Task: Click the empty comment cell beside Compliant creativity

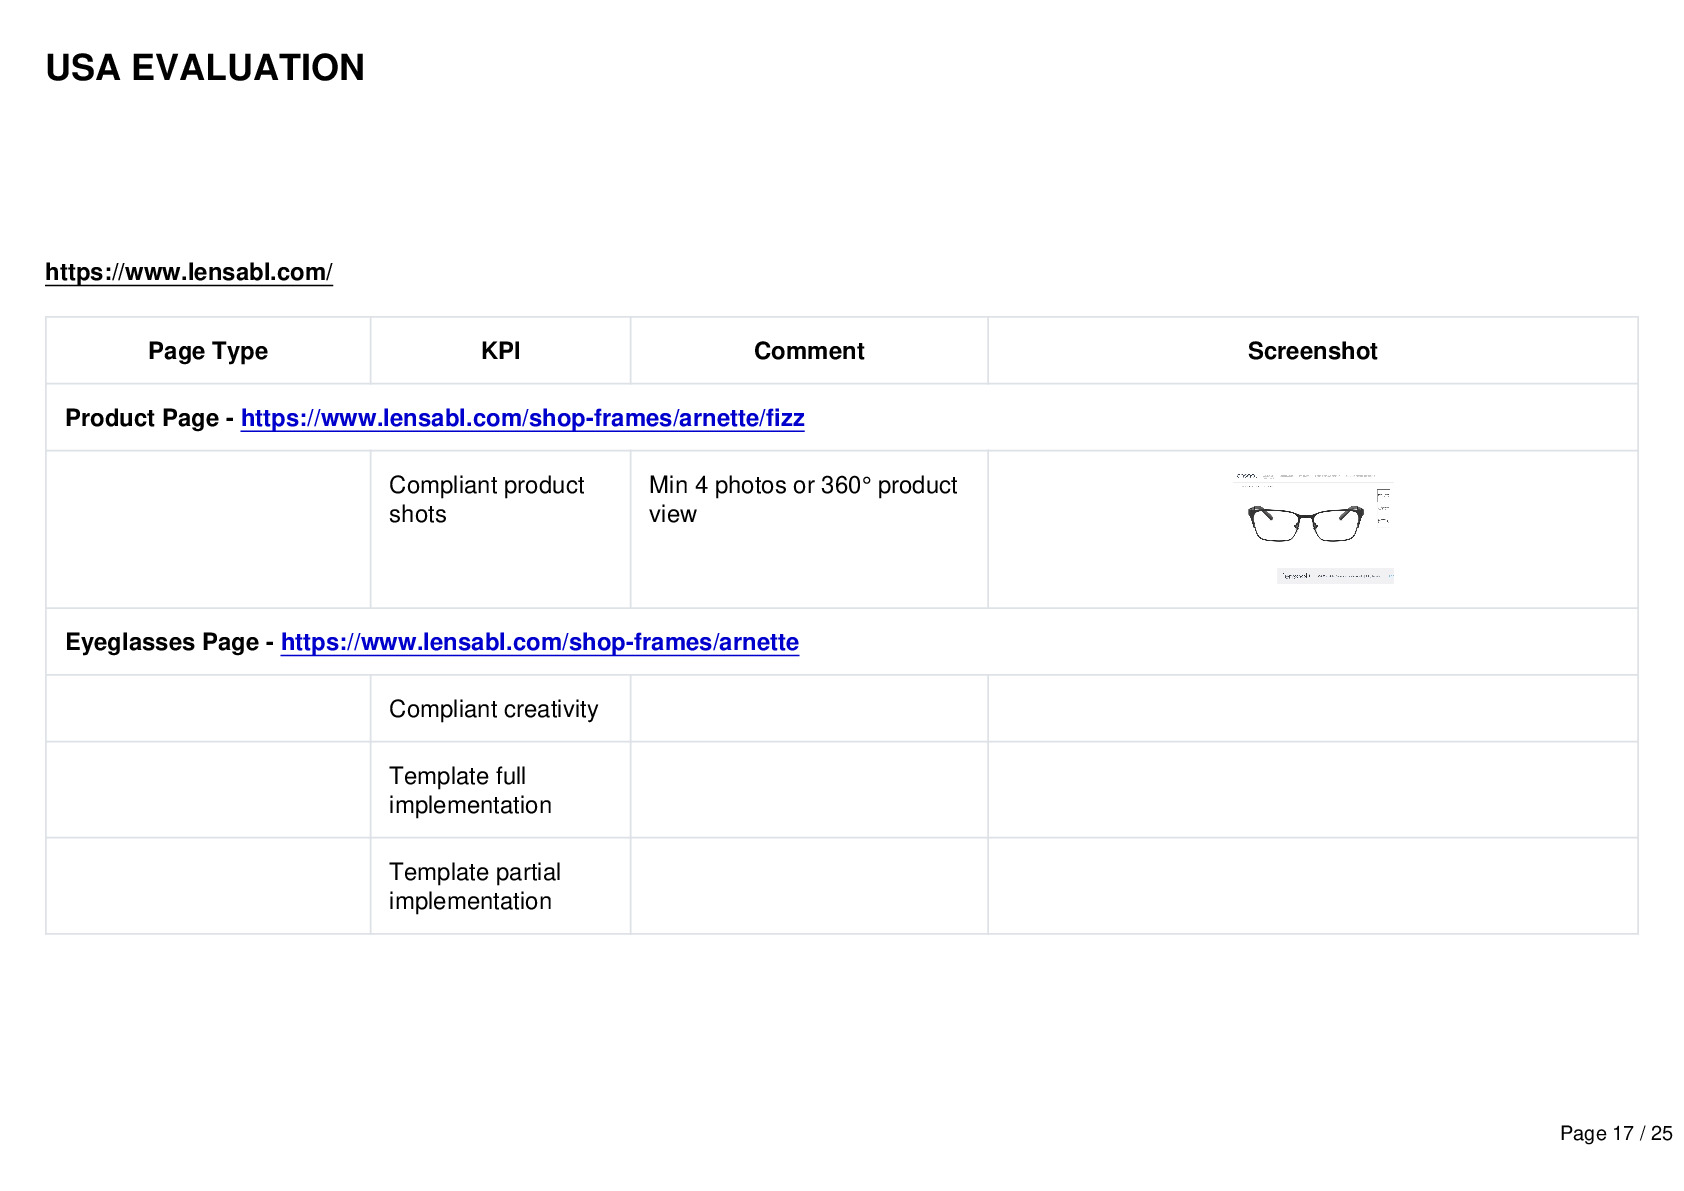Action: pyautogui.click(x=809, y=709)
